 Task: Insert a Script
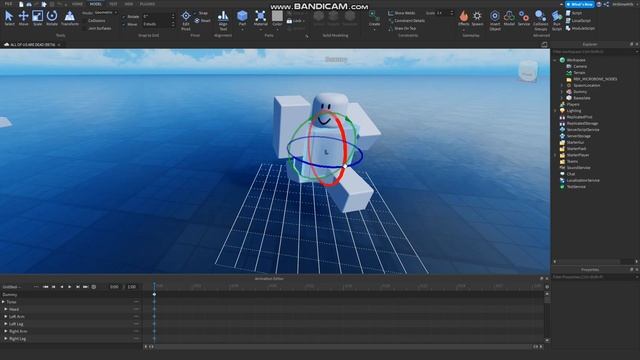(574, 13)
